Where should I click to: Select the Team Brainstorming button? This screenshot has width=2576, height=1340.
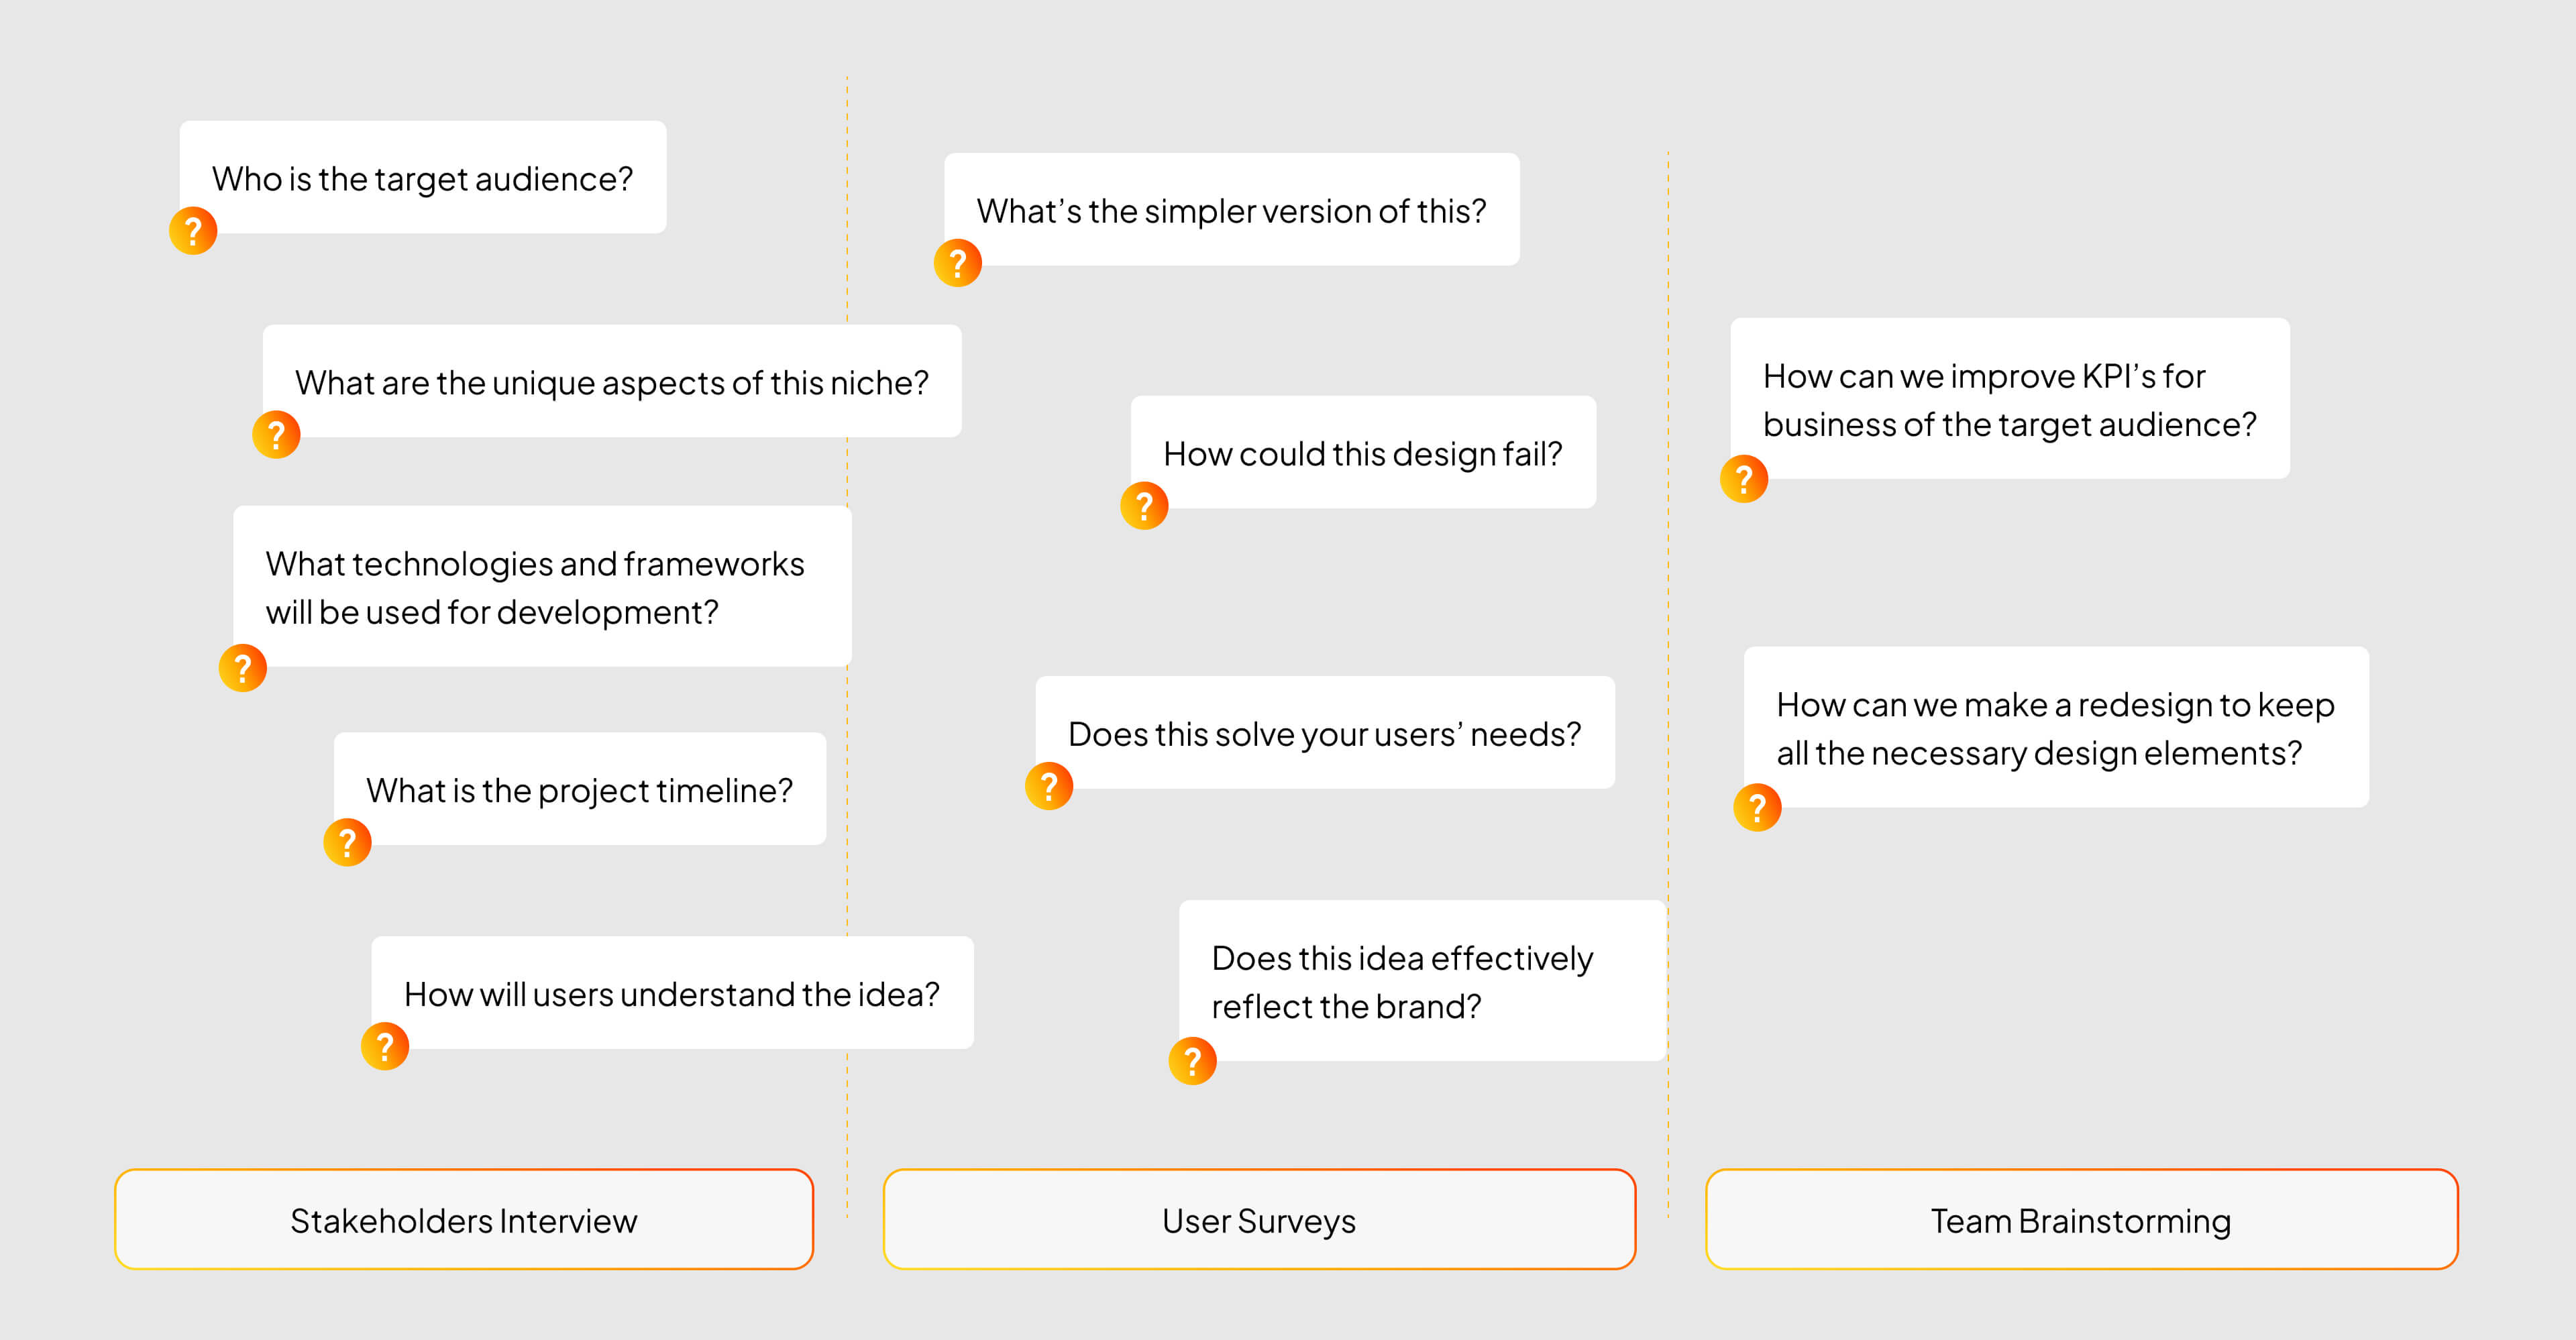pyautogui.click(x=2081, y=1220)
